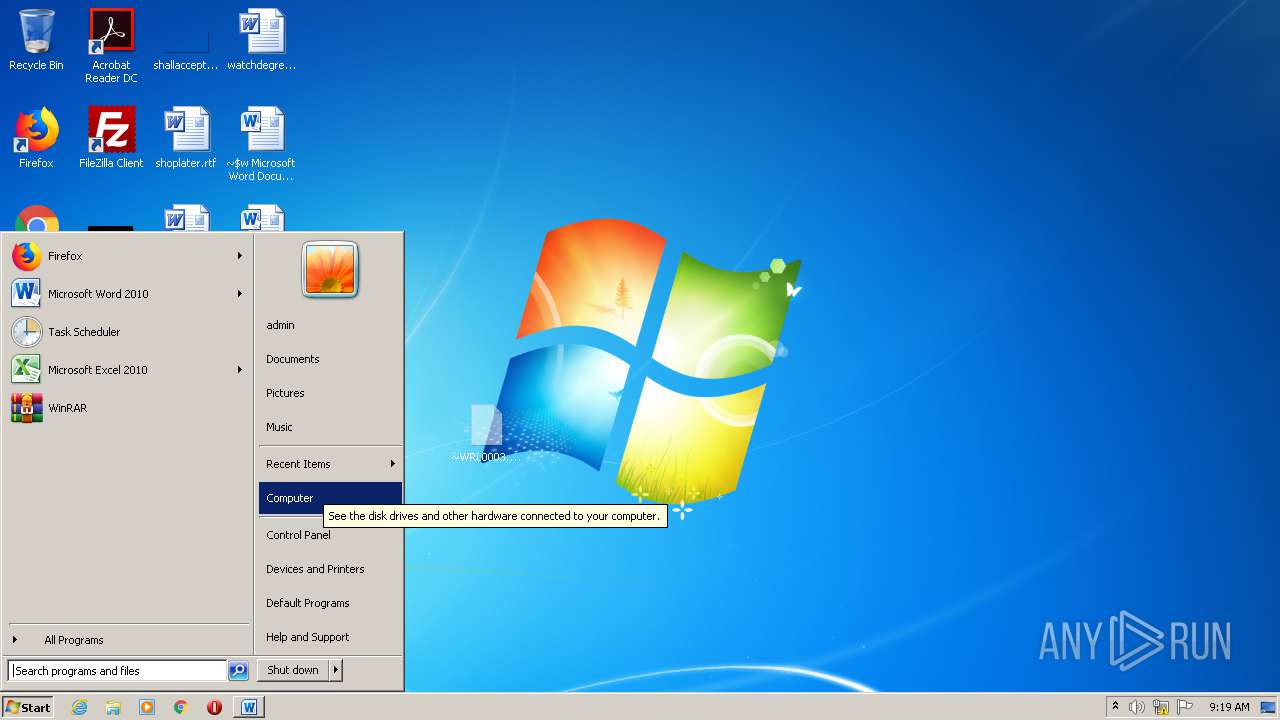Expand Microsoft Word 2010 jump list arrow
The width and height of the screenshot is (1280, 720).
pos(240,294)
